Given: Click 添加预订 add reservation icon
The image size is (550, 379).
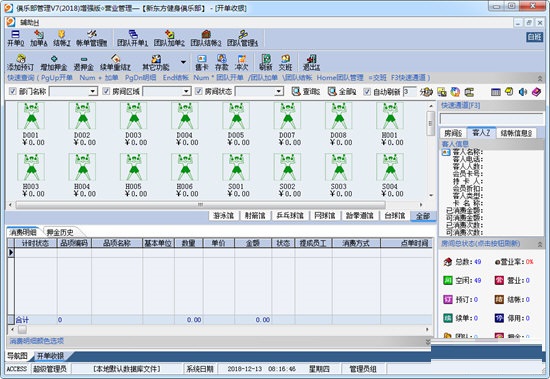Looking at the screenshot, I should pos(21,63).
